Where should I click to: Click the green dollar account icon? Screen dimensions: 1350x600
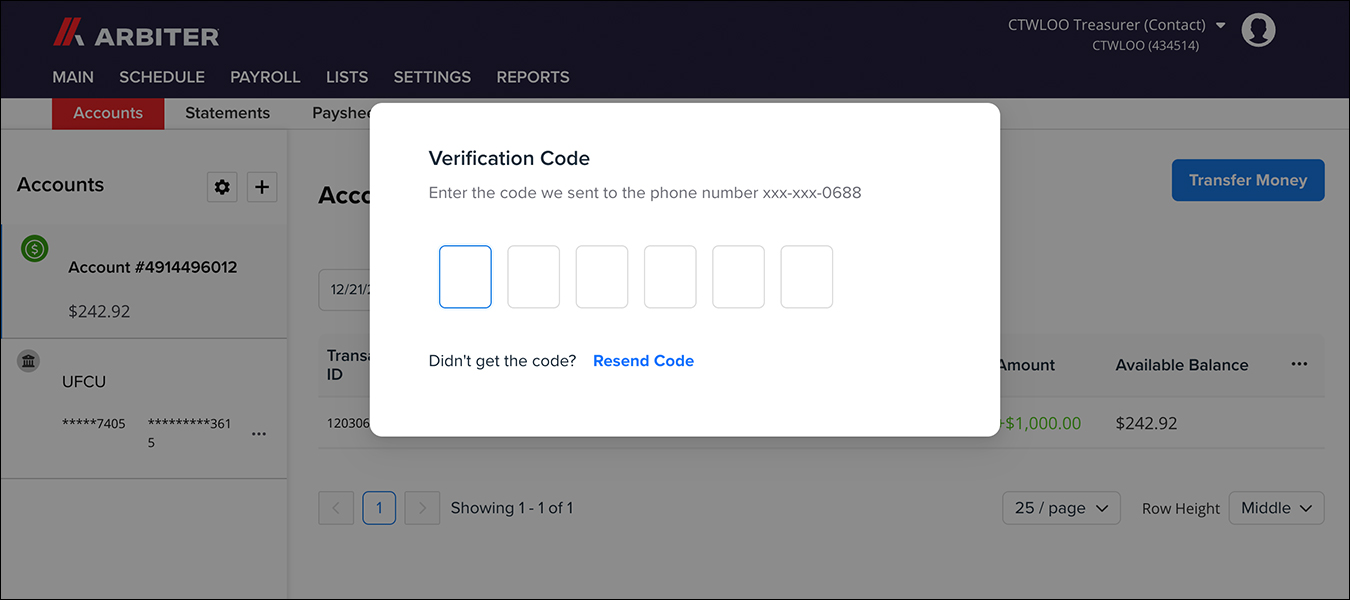35,249
